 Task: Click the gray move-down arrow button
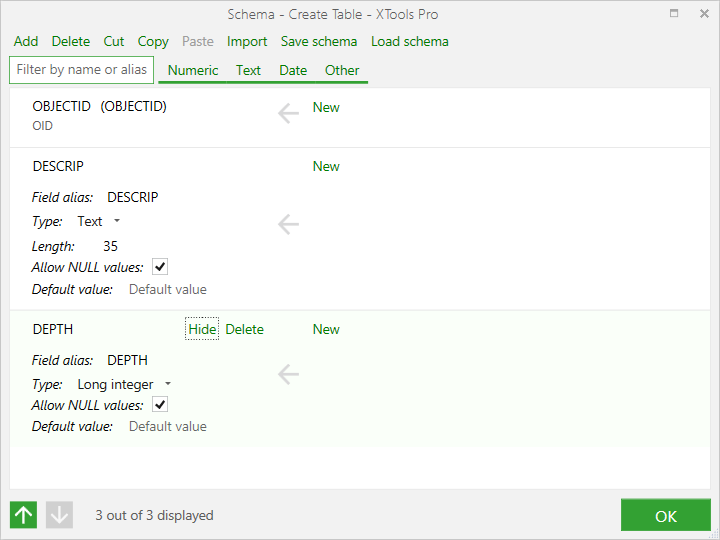[59, 515]
